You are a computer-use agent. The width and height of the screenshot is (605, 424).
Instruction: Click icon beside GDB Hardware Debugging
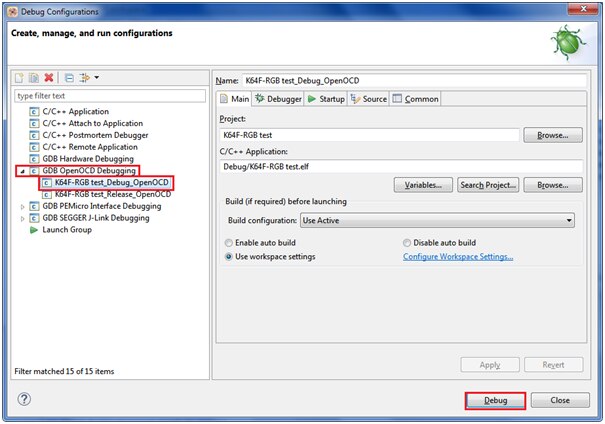(34, 159)
